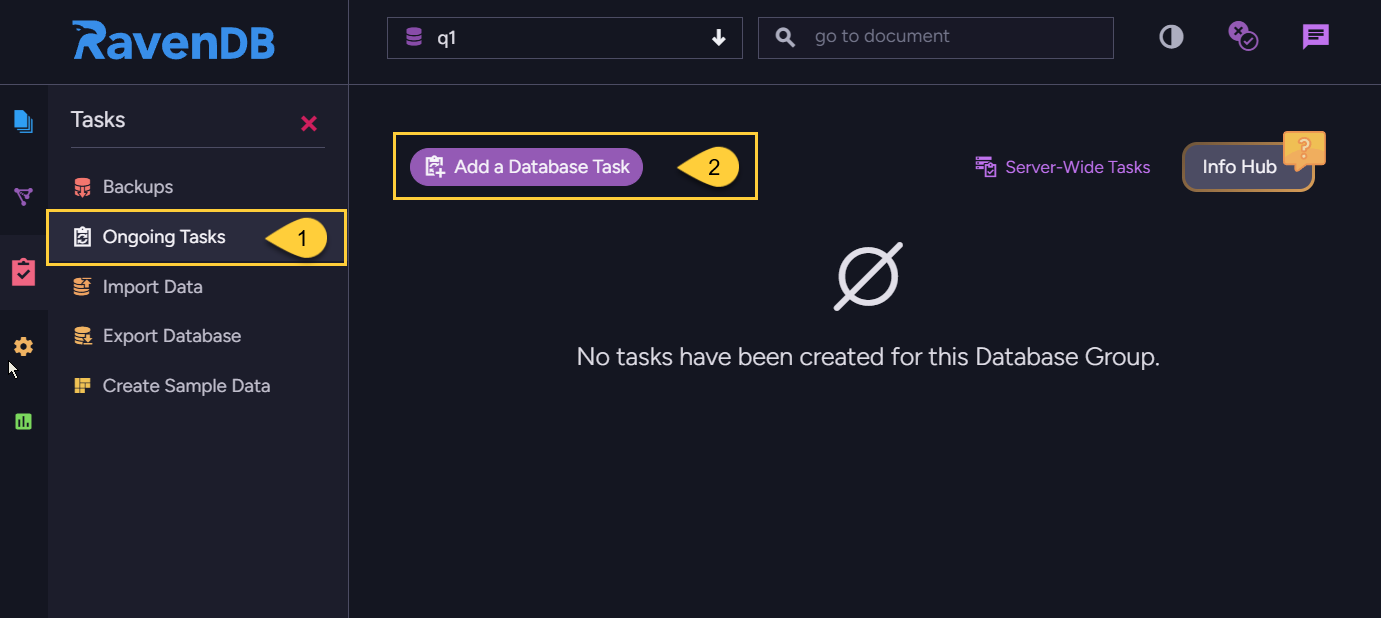
Task: Click the Create Sample Data icon
Action: coord(82,386)
